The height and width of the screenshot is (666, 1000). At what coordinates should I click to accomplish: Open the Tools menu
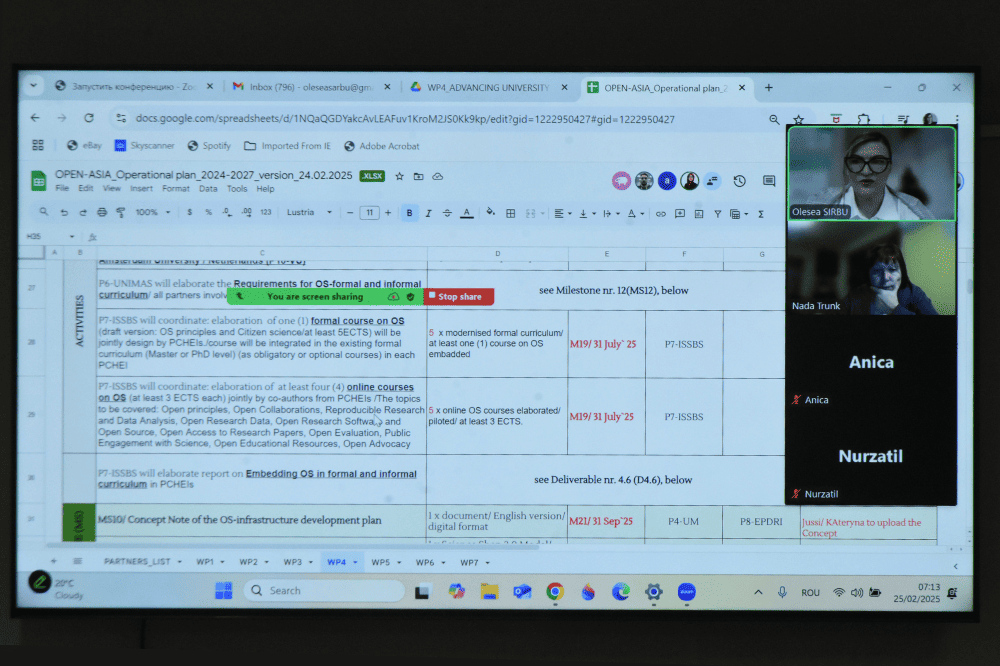[x=237, y=189]
